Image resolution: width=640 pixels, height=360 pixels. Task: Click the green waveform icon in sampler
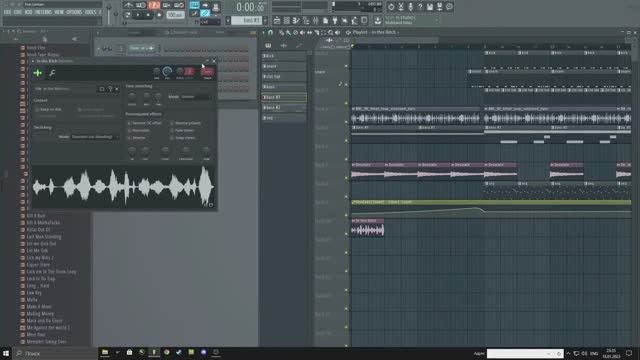point(38,73)
